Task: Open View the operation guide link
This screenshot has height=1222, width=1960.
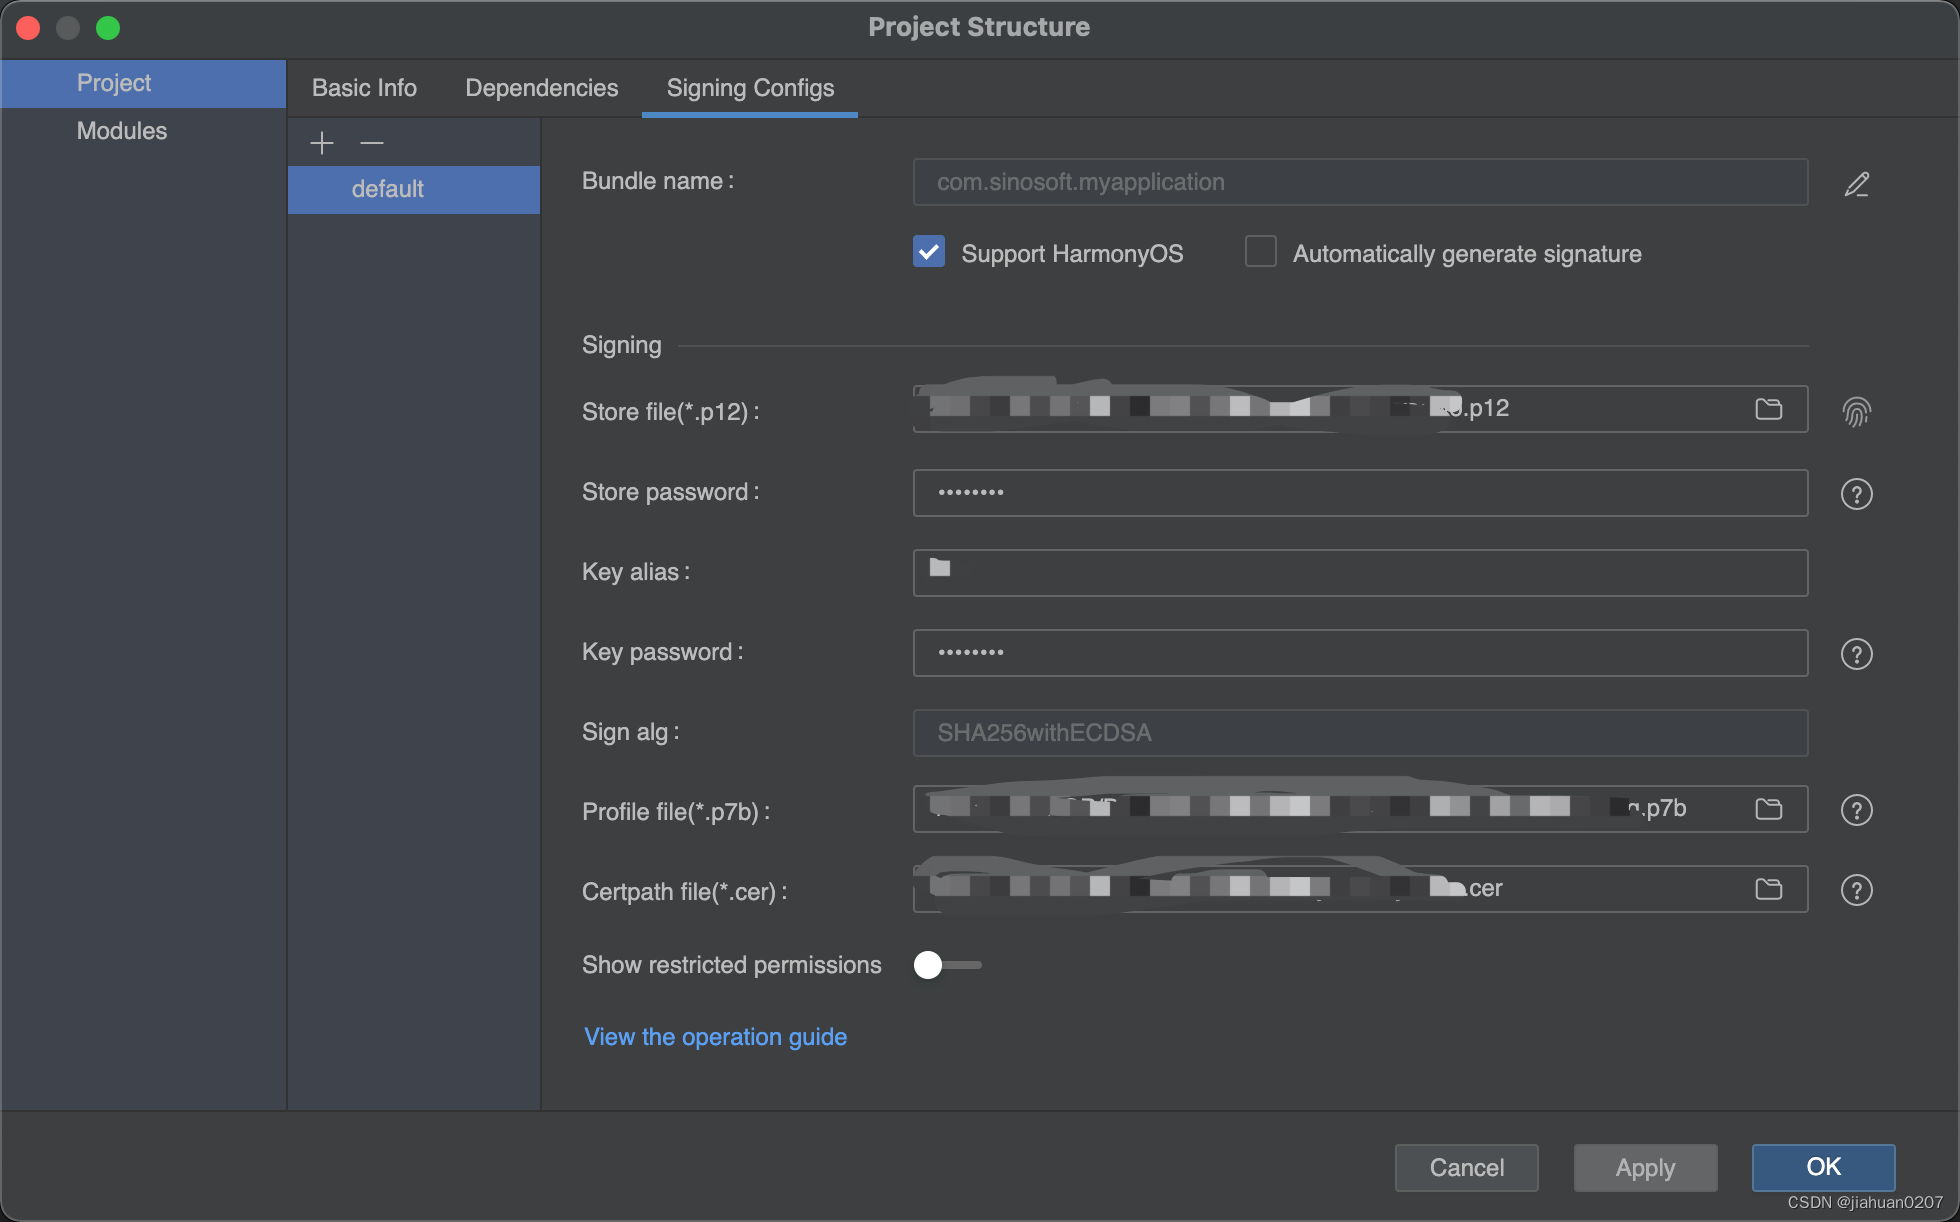Action: [716, 1037]
